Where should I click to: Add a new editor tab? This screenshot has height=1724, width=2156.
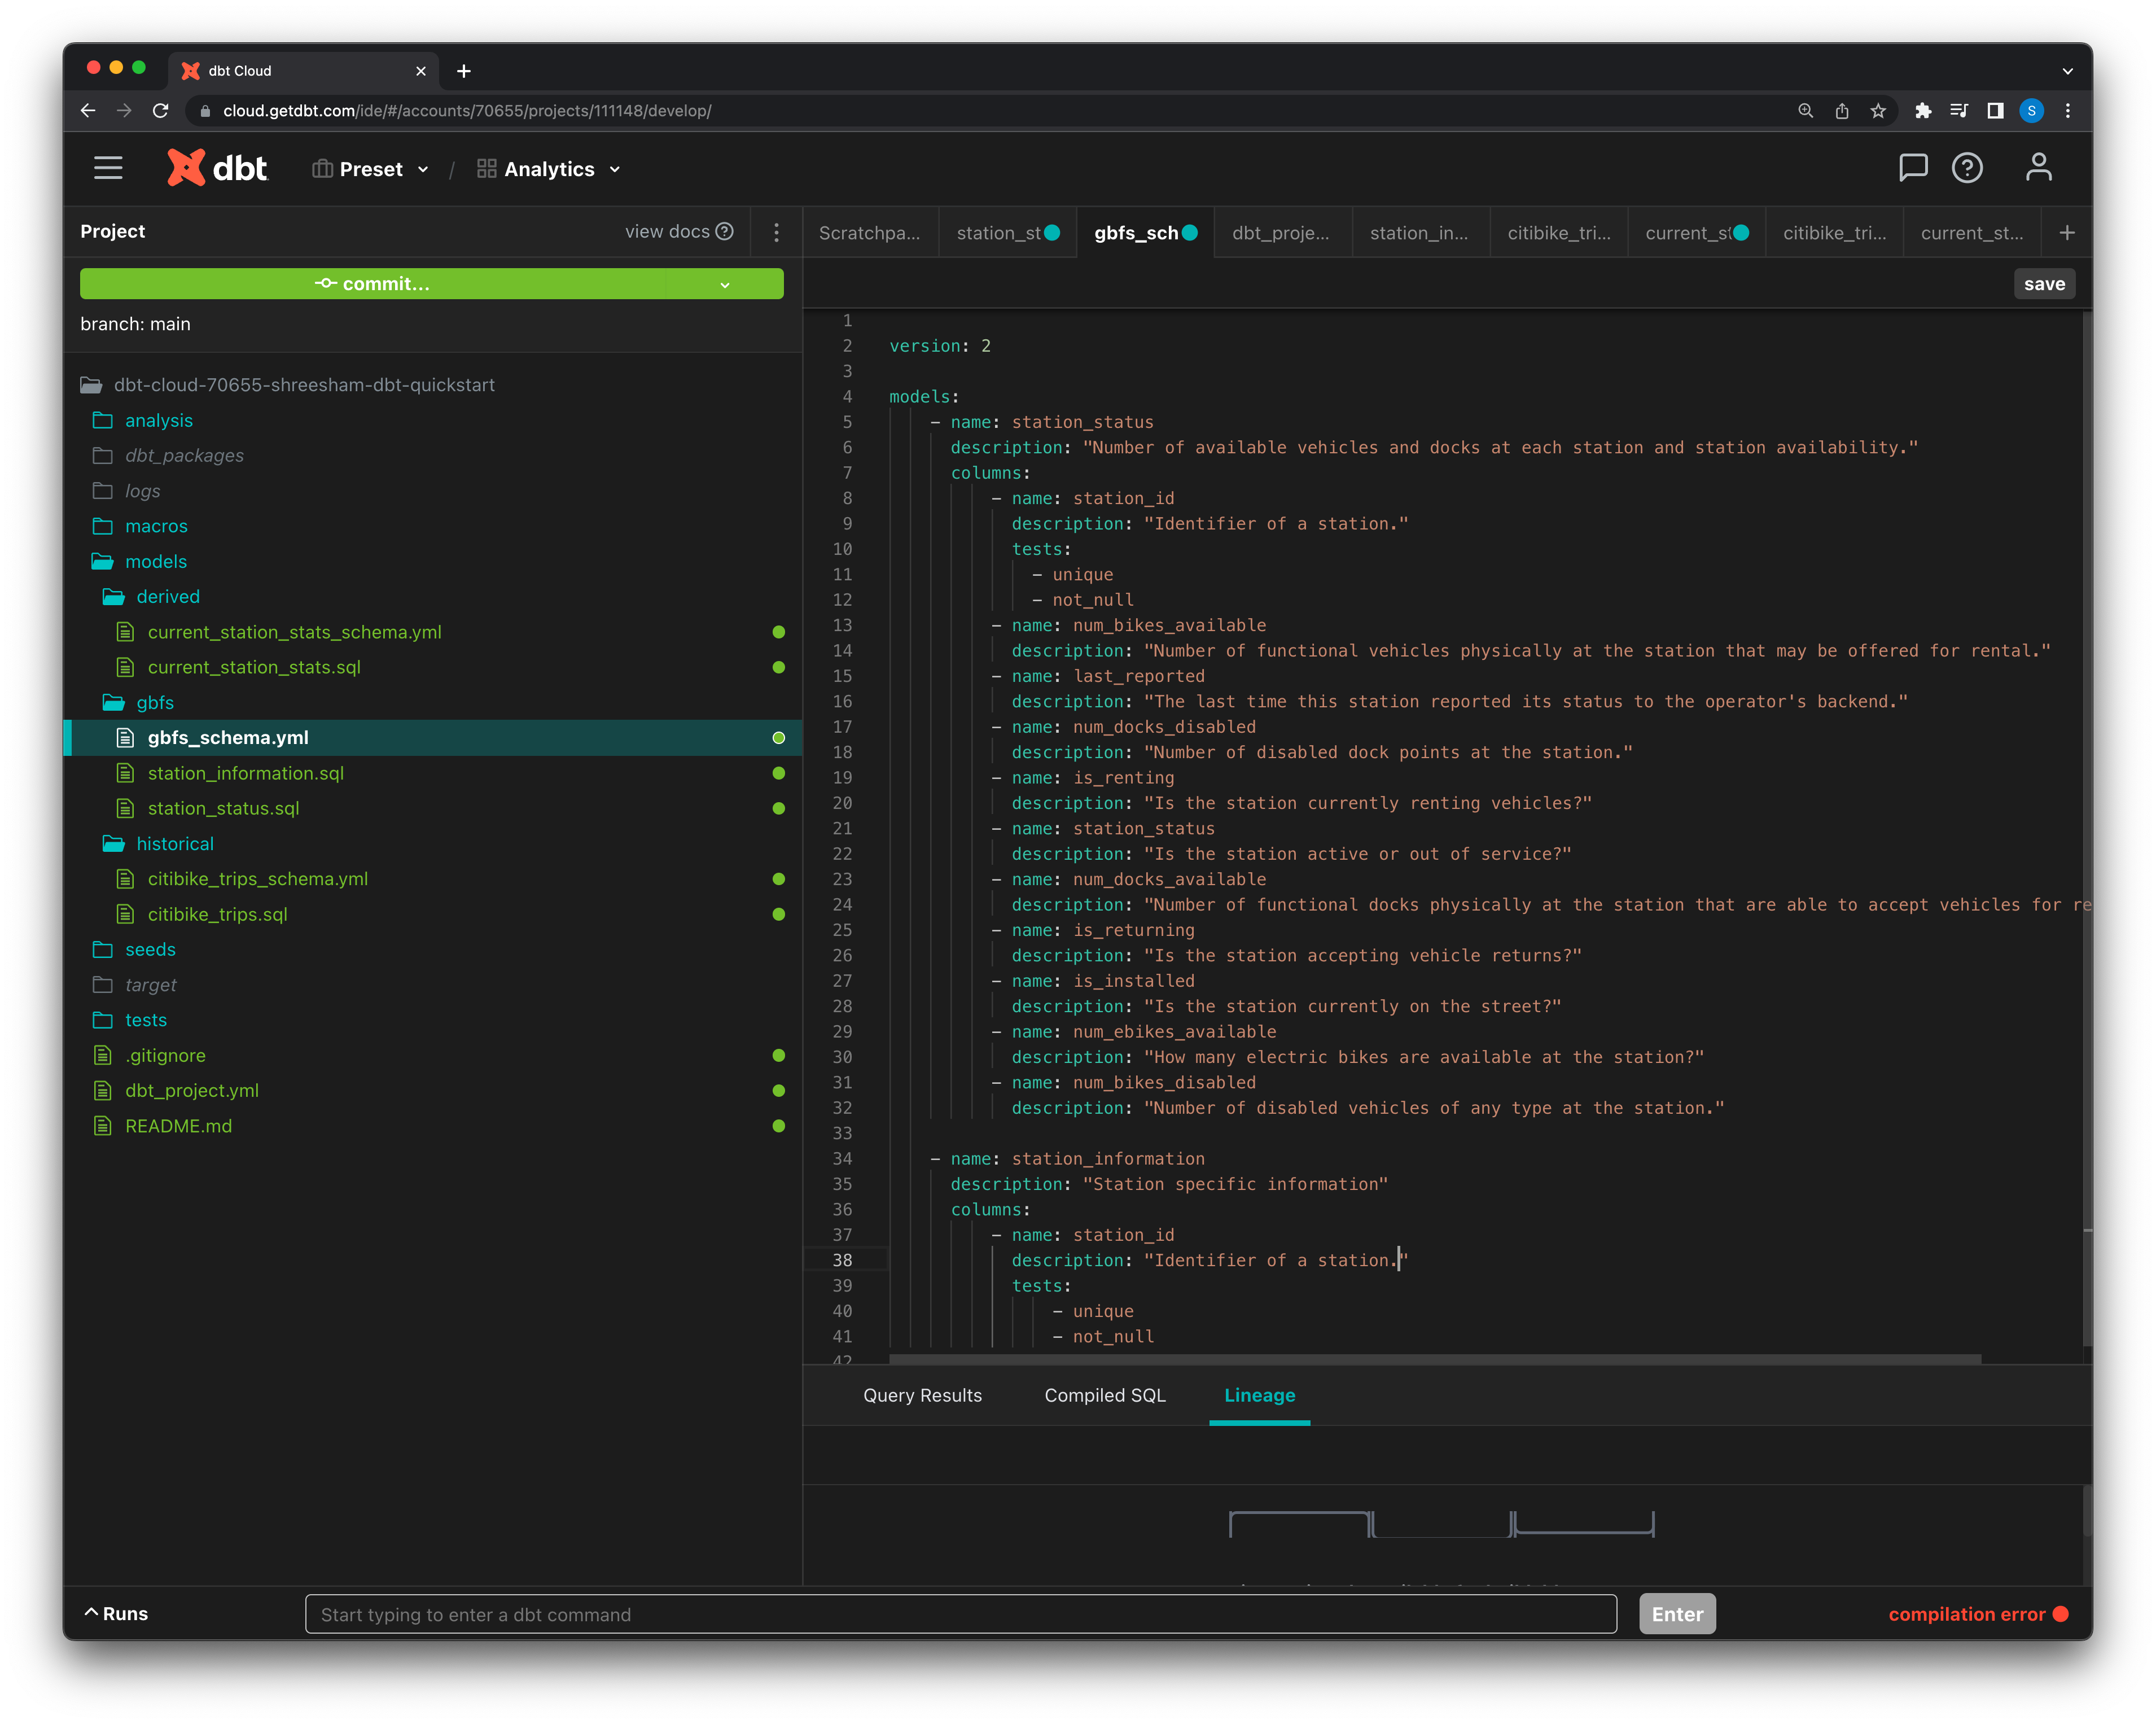tap(2066, 233)
